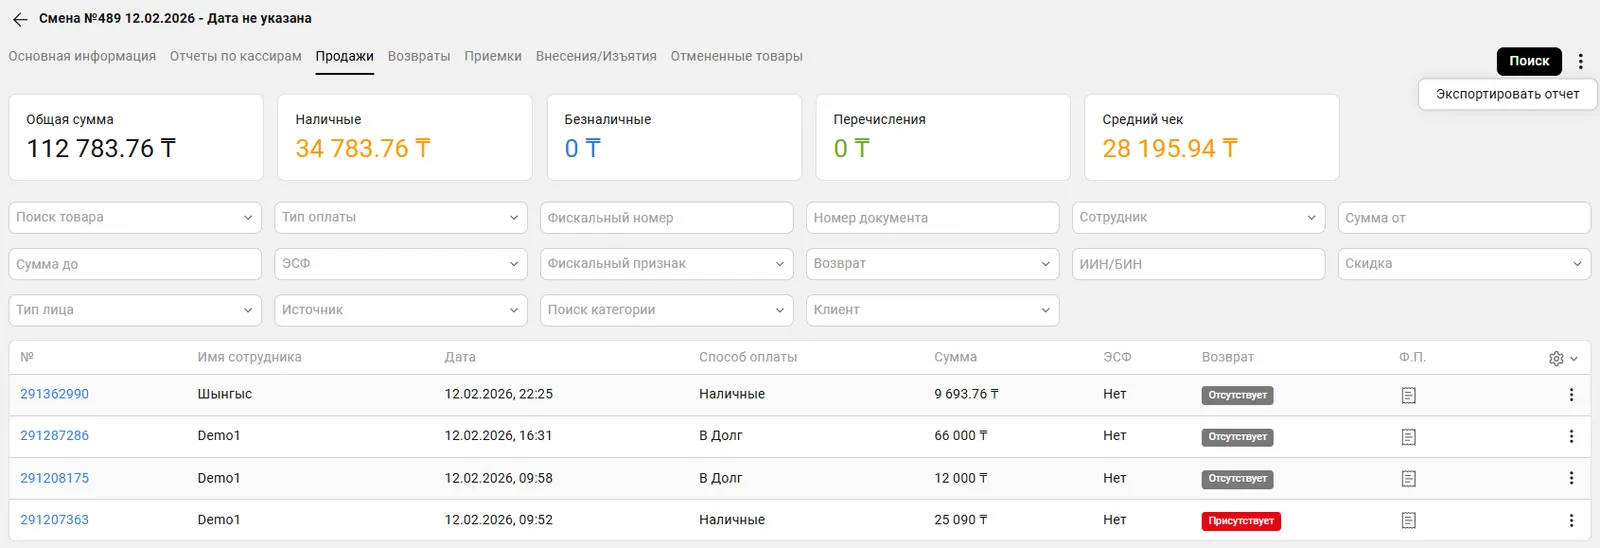1600x548 pixels.
Task: Expand the Фискальный признак dropdown
Action: (666, 264)
